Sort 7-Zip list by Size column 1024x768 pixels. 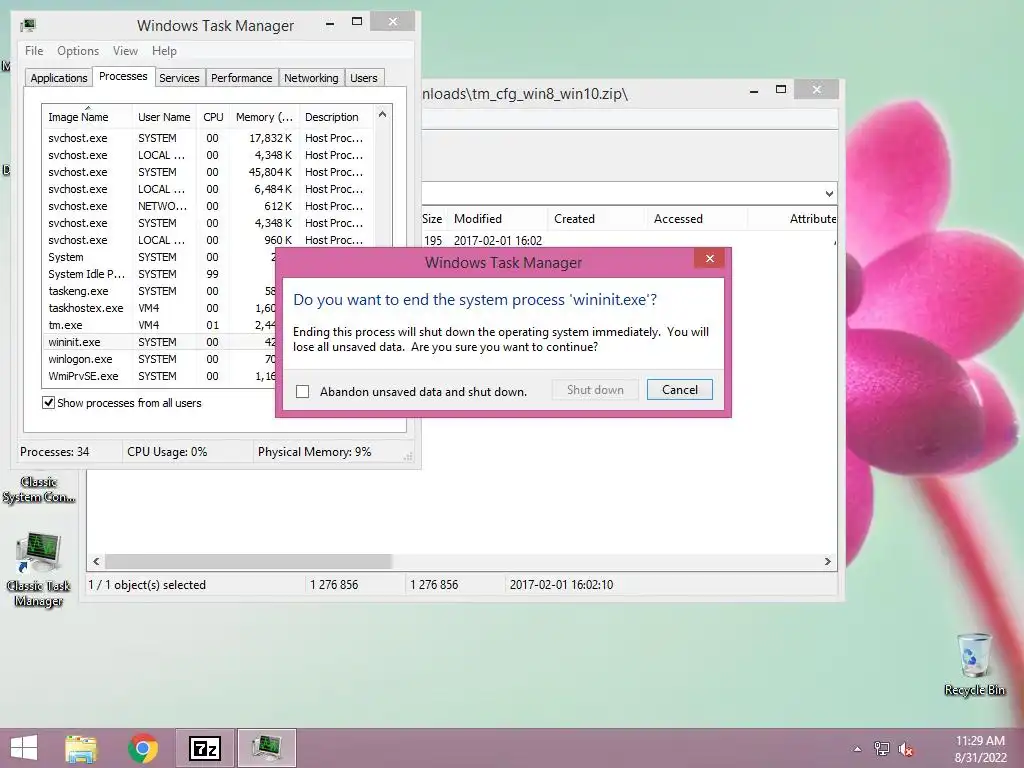click(x=432, y=219)
